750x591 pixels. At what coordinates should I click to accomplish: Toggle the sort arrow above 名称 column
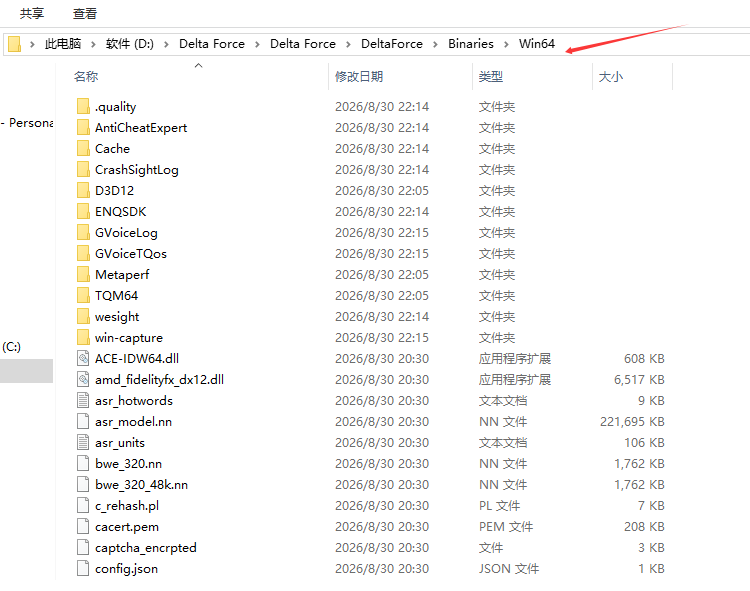(199, 66)
